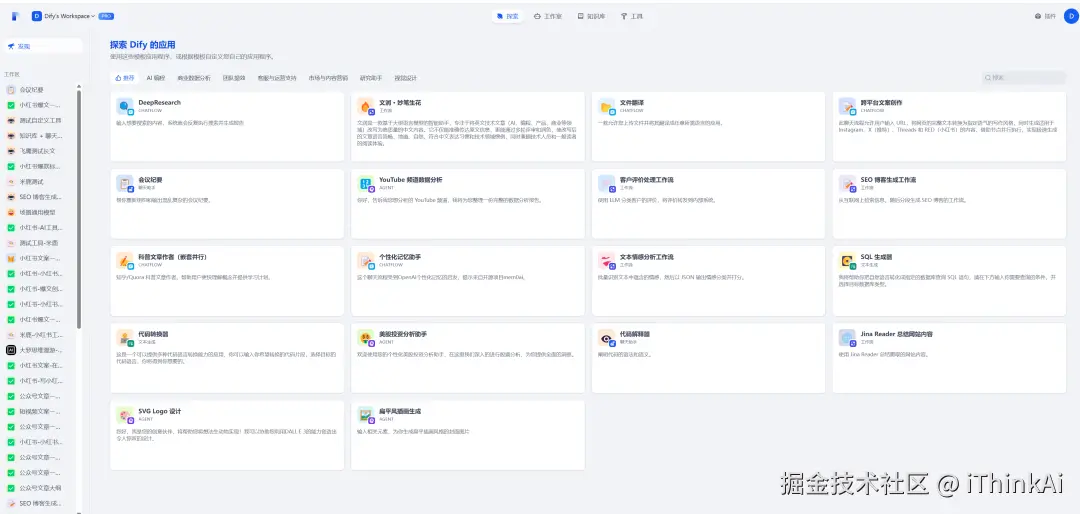Image resolution: width=1080 pixels, height=514 pixels.
Task: Open the 插件 plugins button
Action: (x=1045, y=16)
